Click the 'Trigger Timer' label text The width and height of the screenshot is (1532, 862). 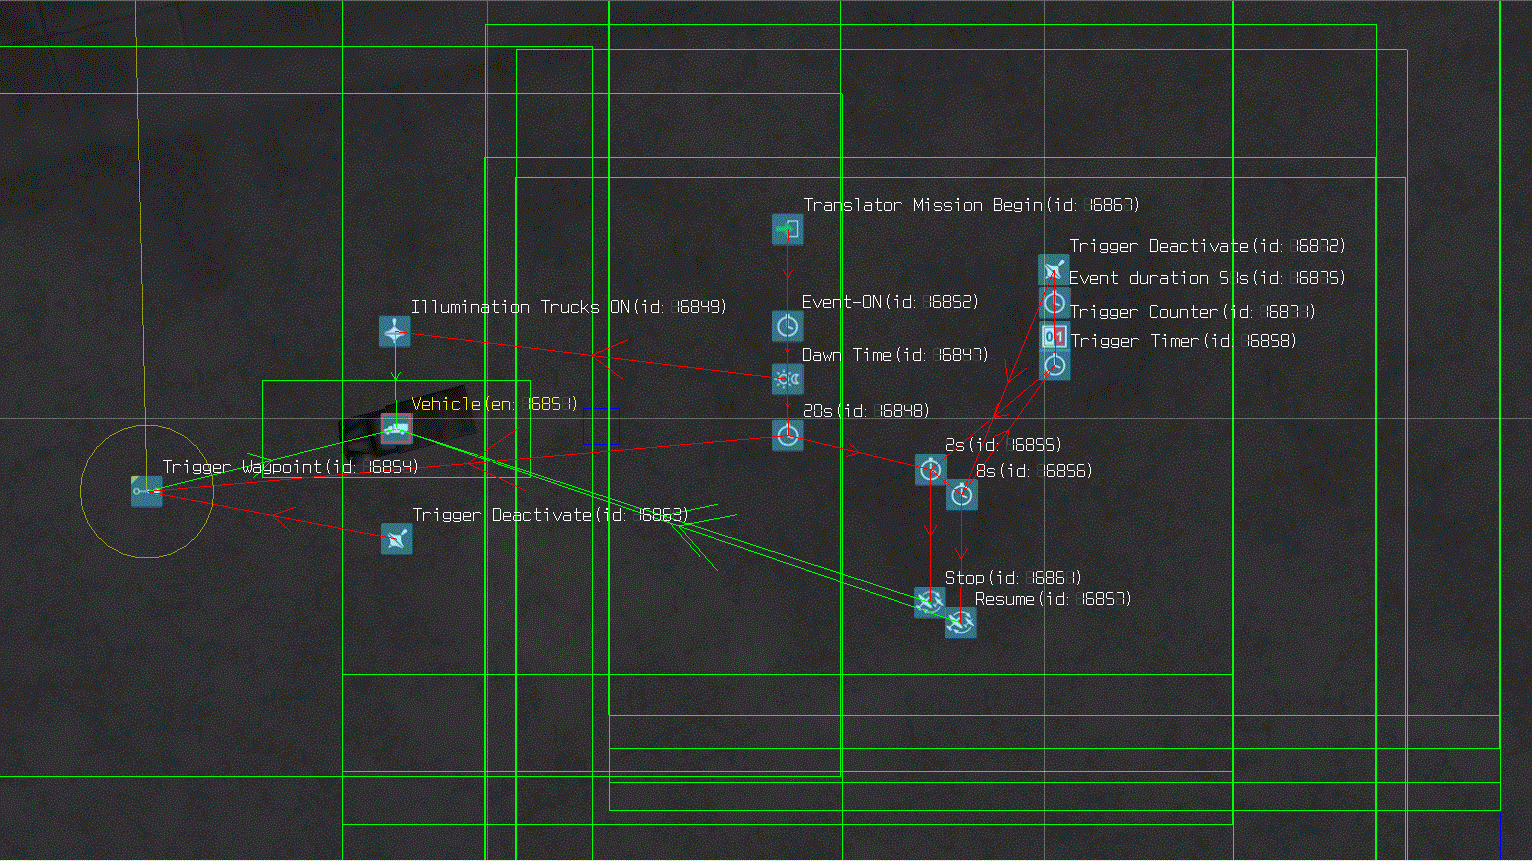1184,341
